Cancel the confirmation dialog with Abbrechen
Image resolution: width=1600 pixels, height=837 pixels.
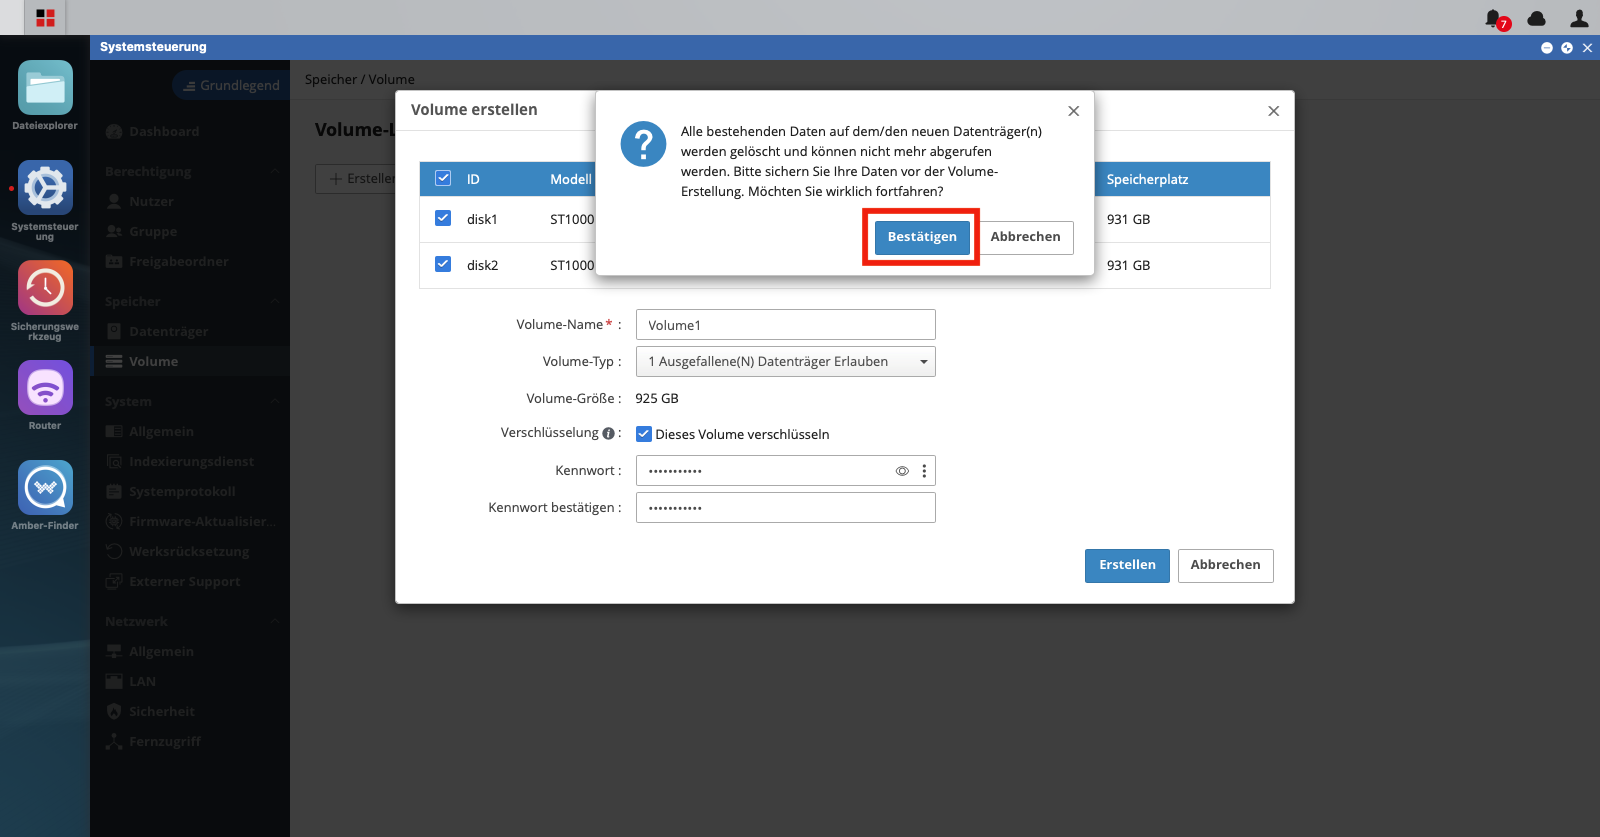coord(1025,237)
